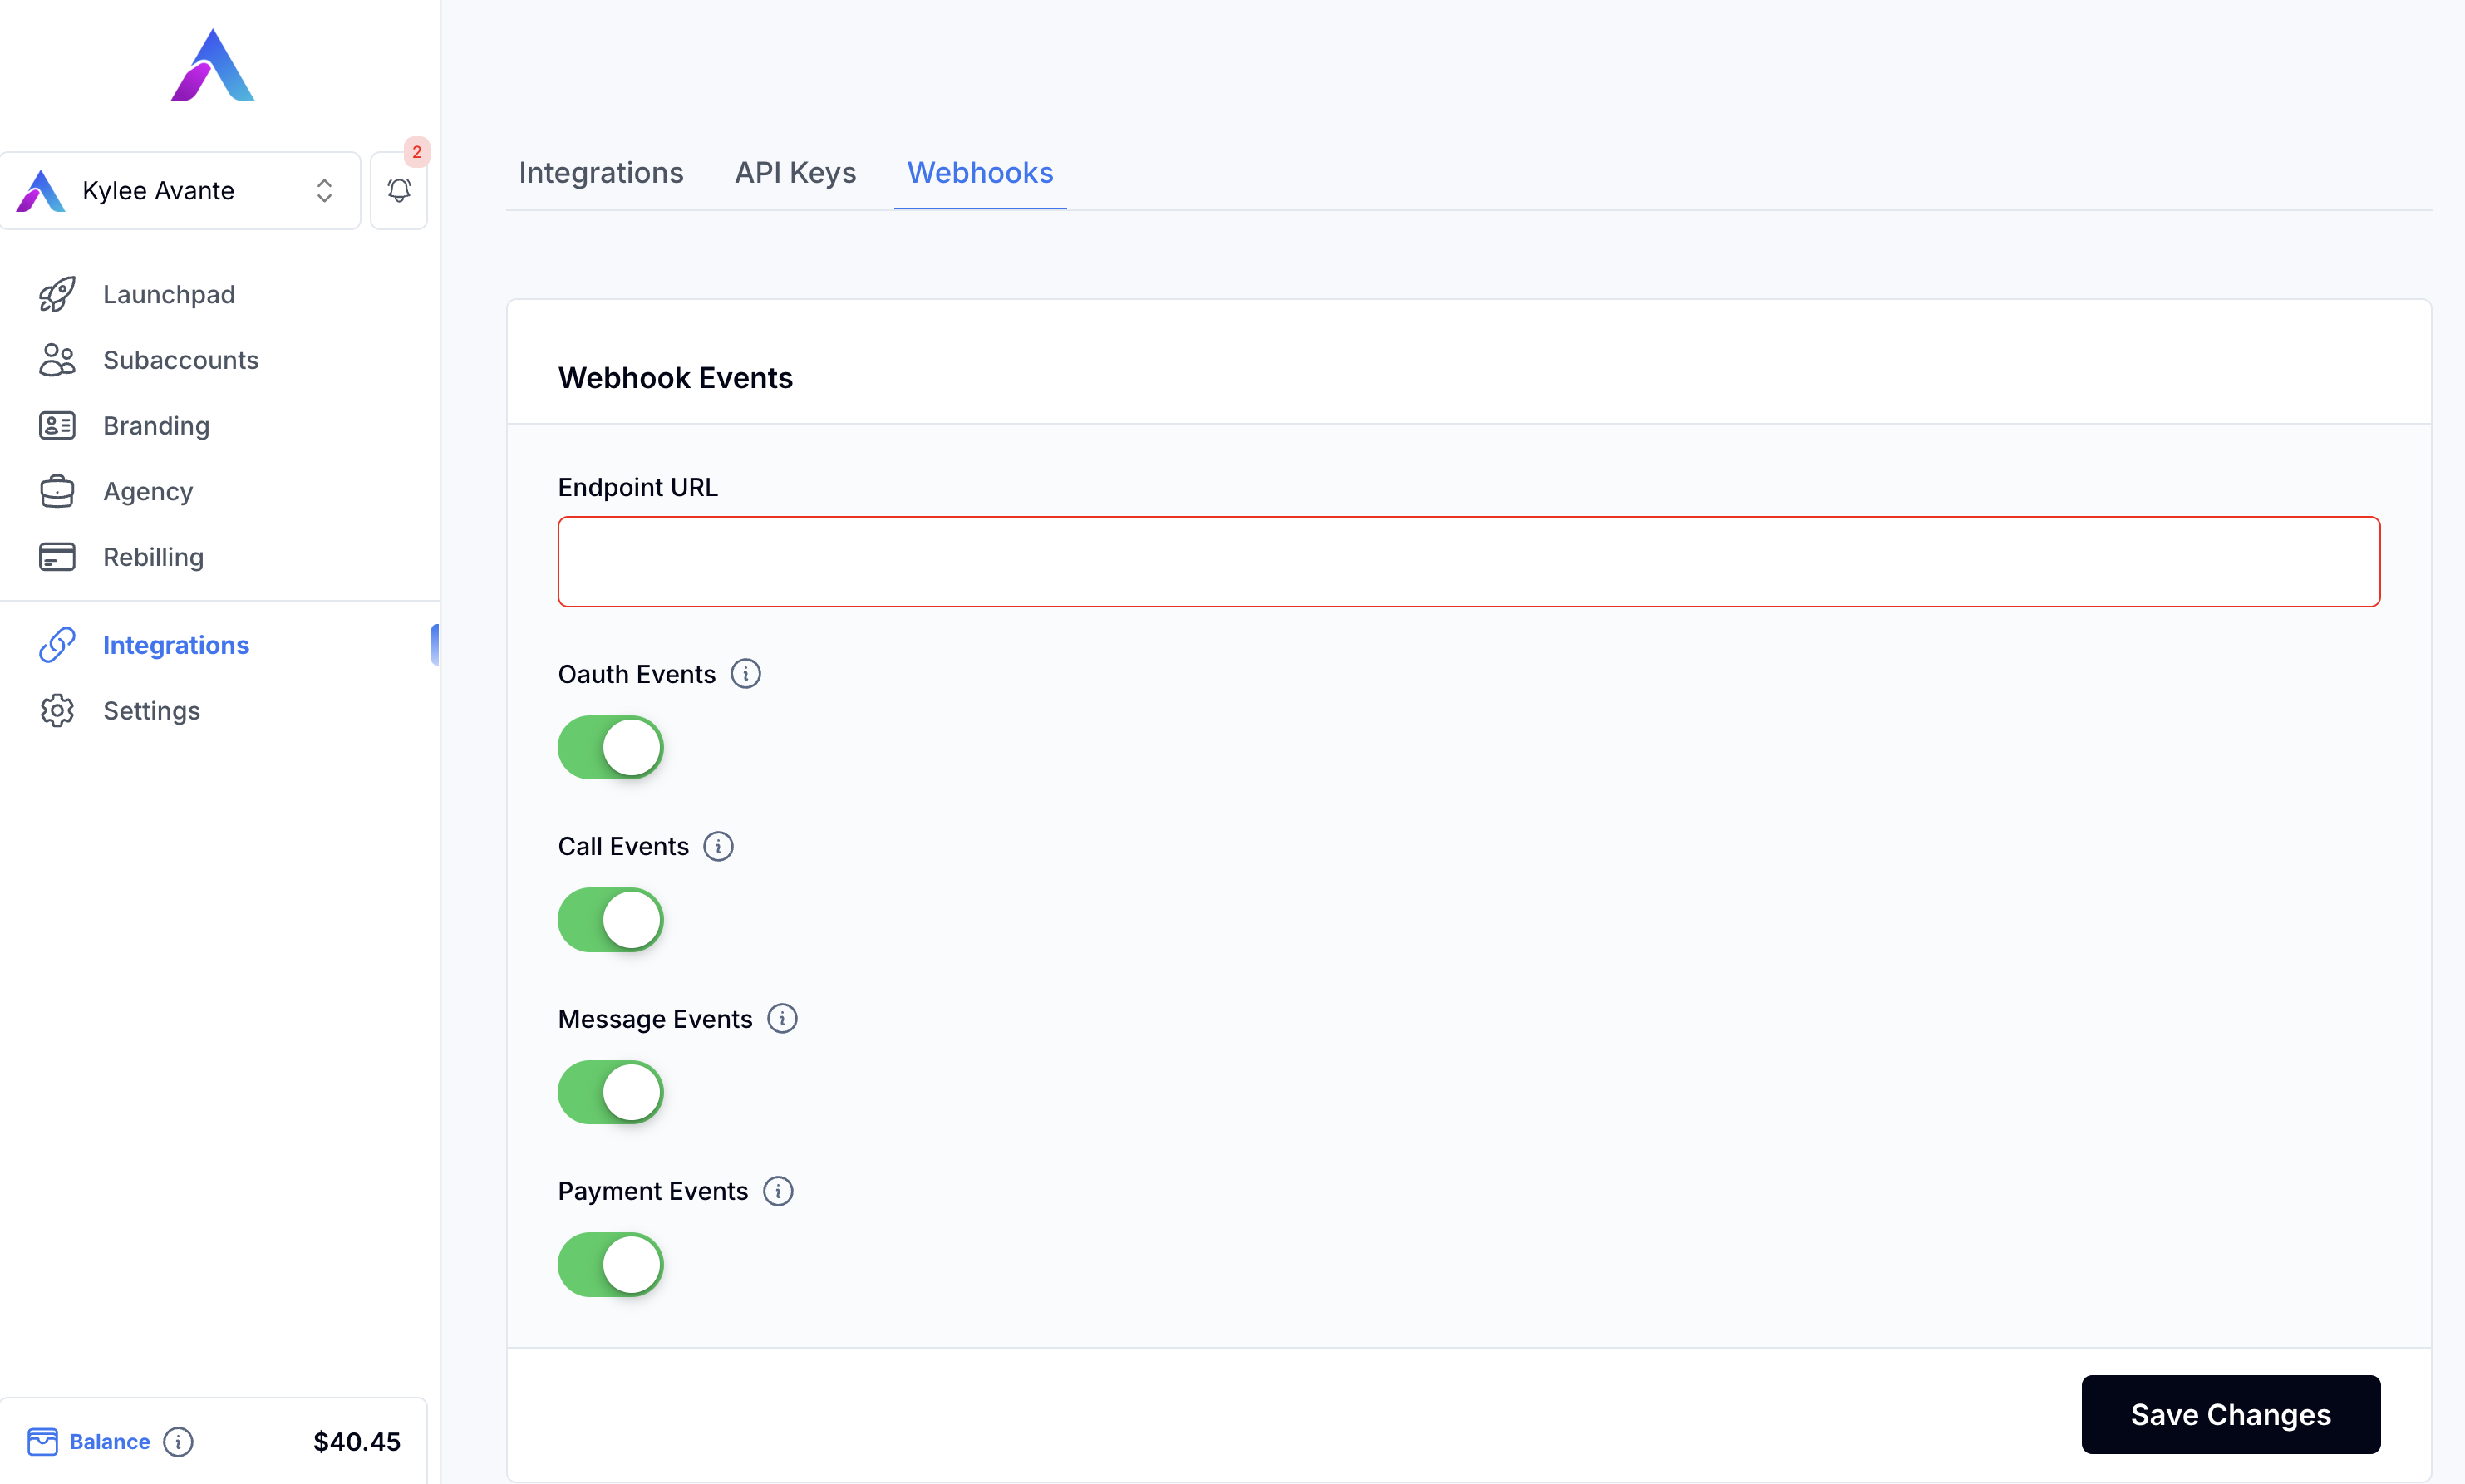
Task: Disable the Payment Events switch
Action: pyautogui.click(x=610, y=1264)
